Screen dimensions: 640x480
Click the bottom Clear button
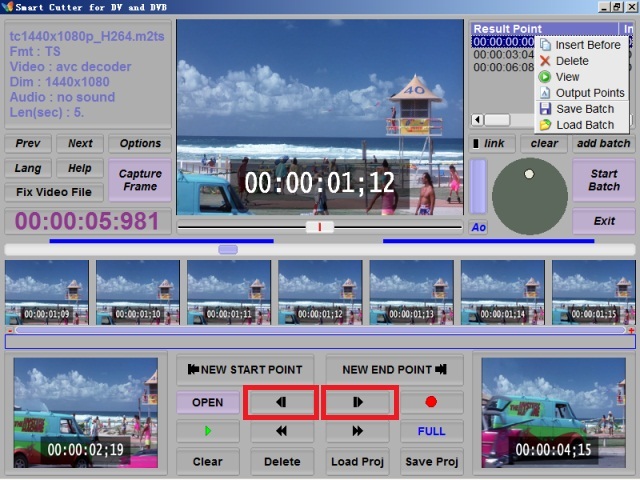pos(208,462)
